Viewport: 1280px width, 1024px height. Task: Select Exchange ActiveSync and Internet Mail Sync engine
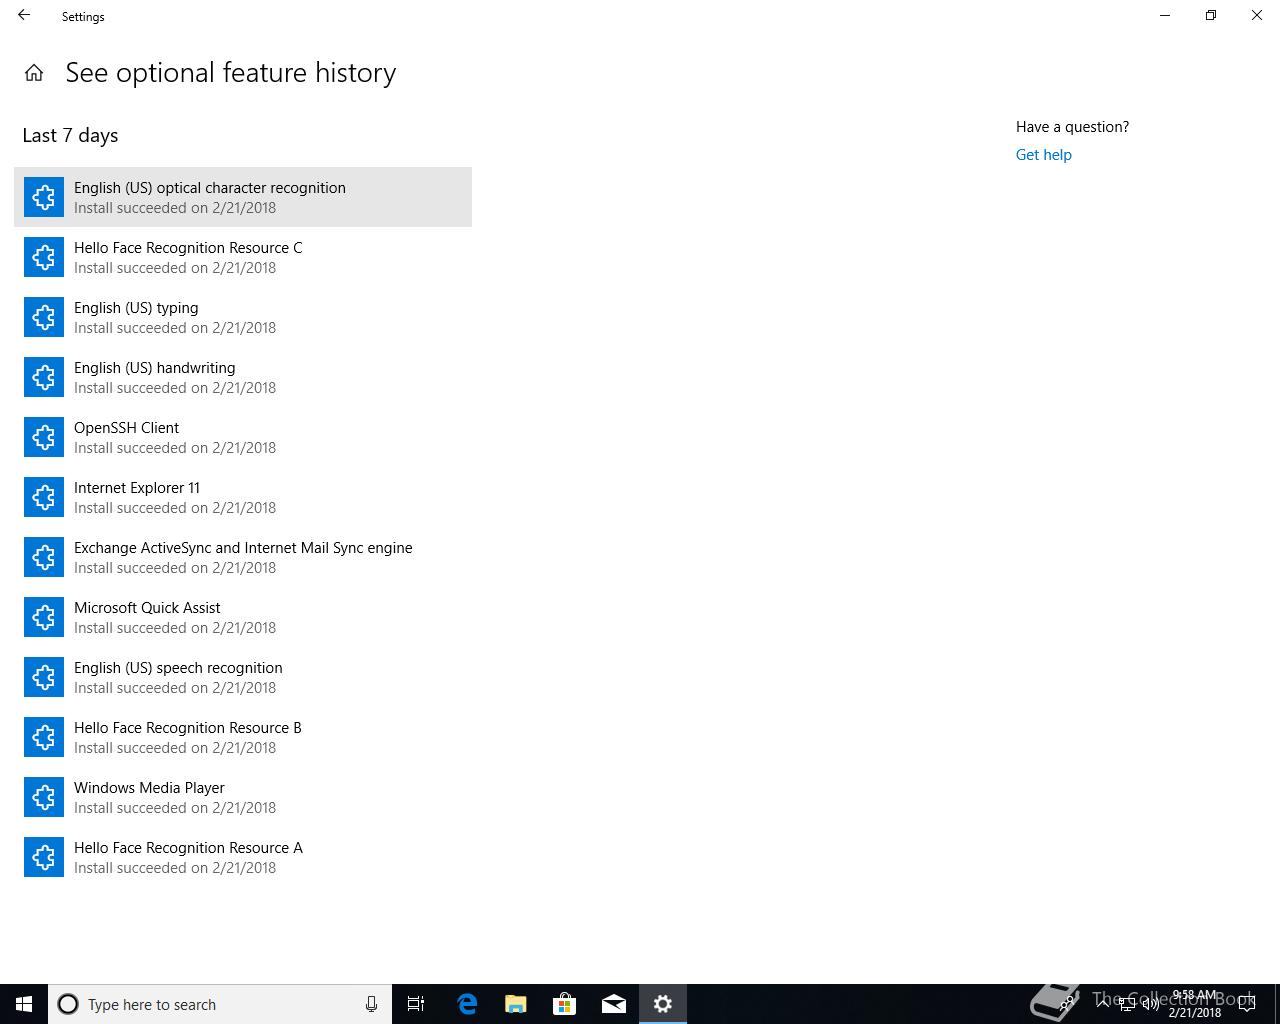coord(243,557)
